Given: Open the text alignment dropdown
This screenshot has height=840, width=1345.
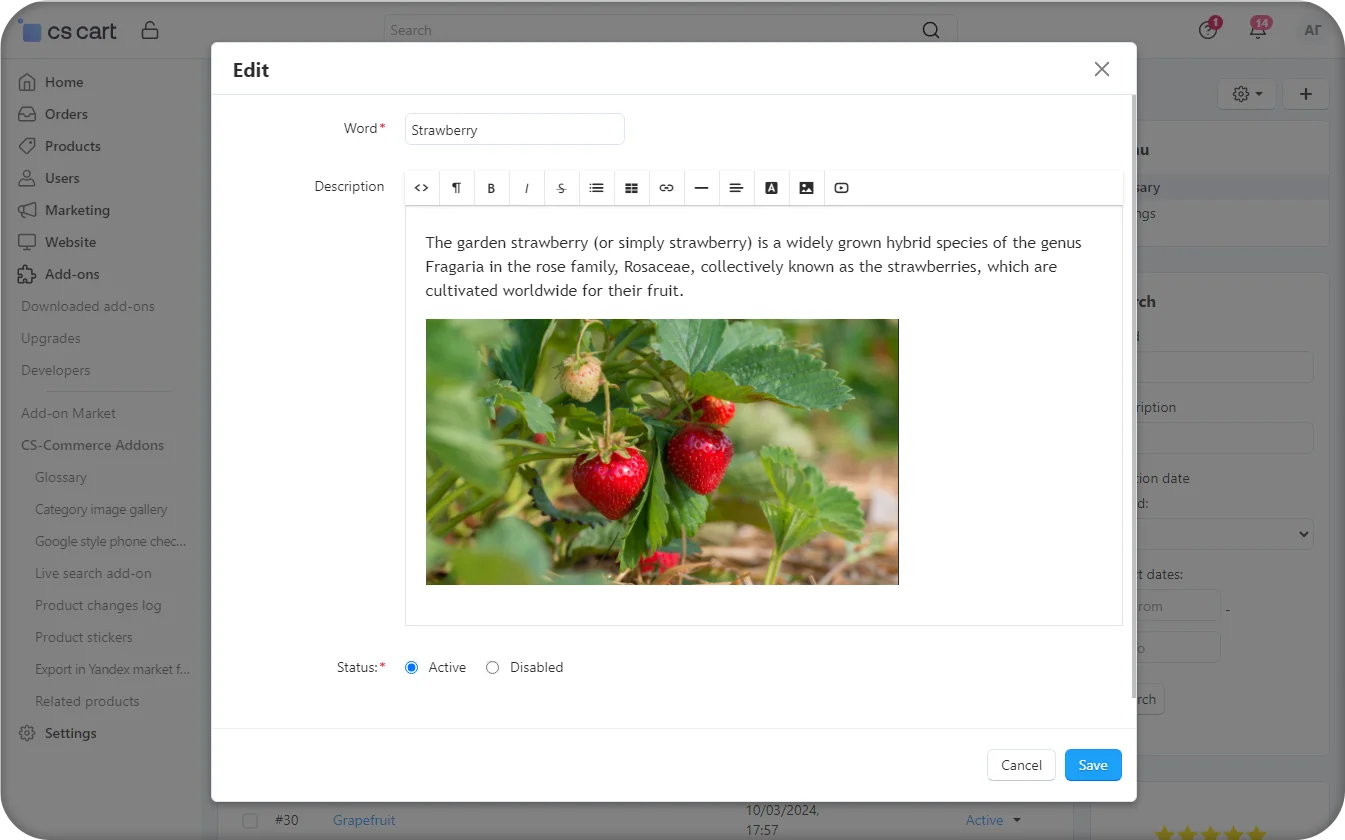Looking at the screenshot, I should (736, 188).
